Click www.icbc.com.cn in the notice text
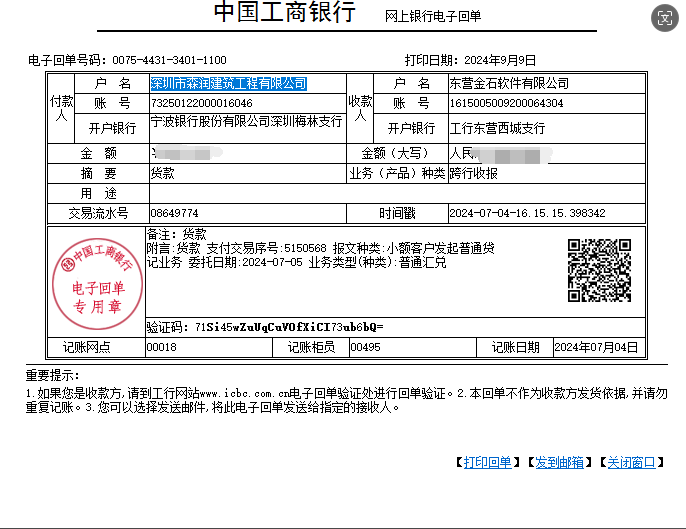 tap(244, 393)
